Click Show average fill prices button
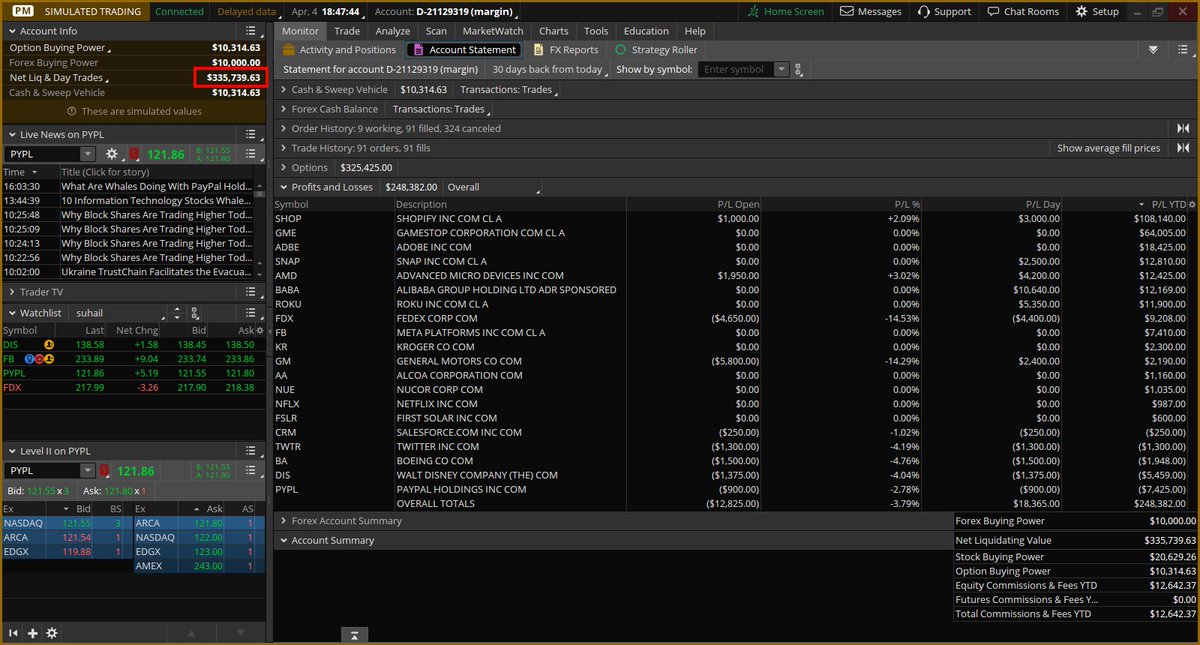Screen dimensions: 1200x645 click(x=1108, y=148)
